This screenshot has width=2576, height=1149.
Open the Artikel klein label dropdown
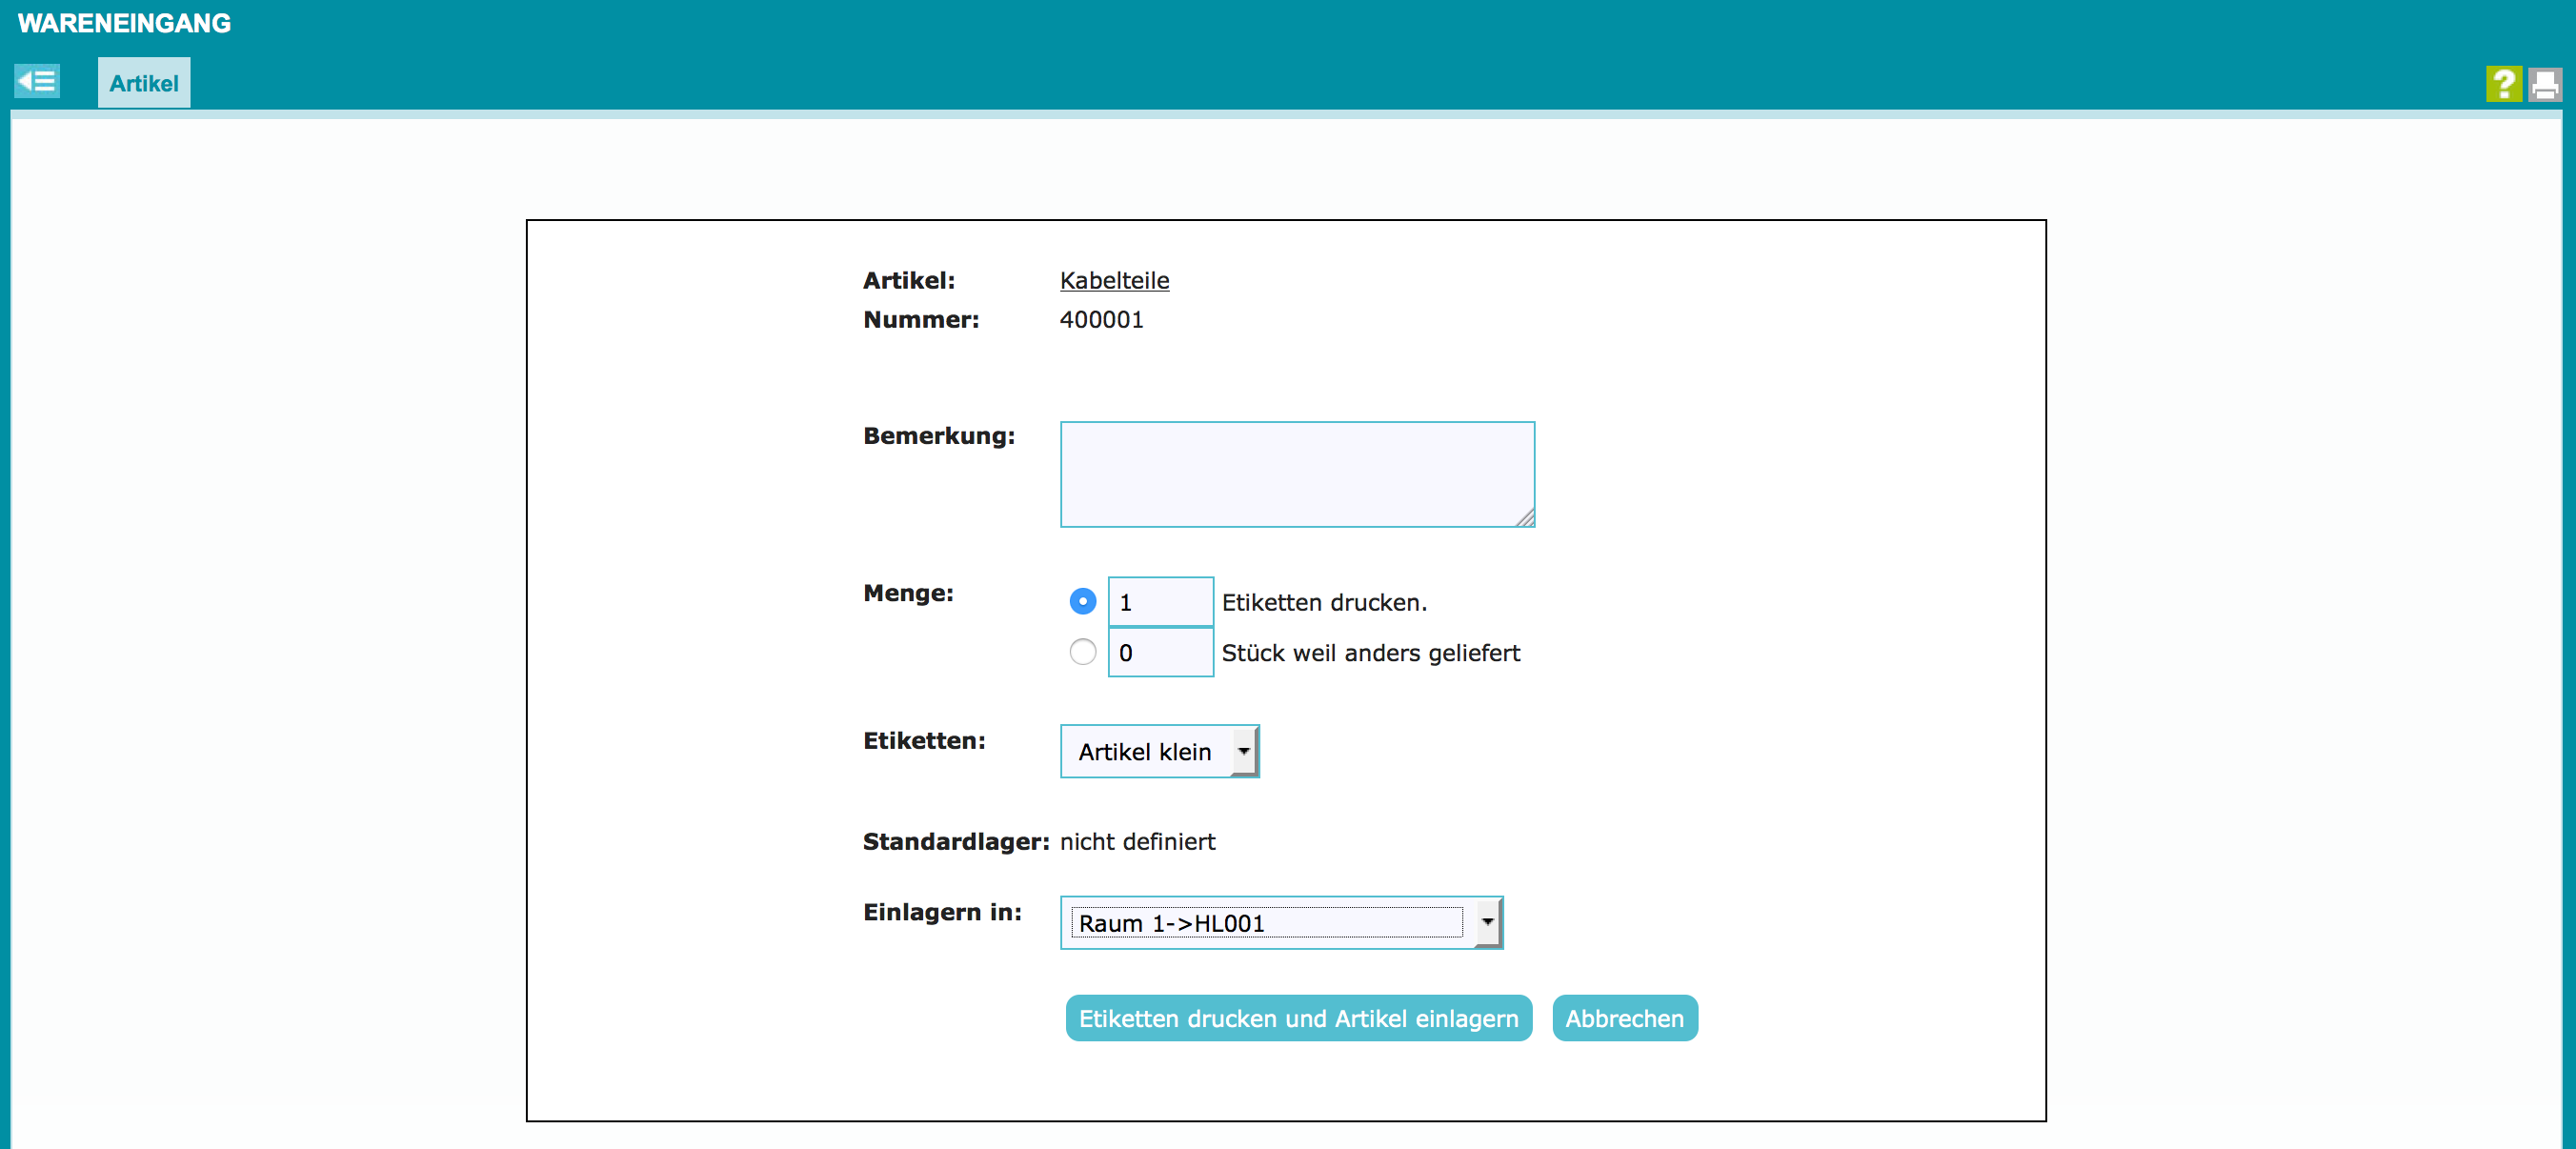pyautogui.click(x=1146, y=751)
